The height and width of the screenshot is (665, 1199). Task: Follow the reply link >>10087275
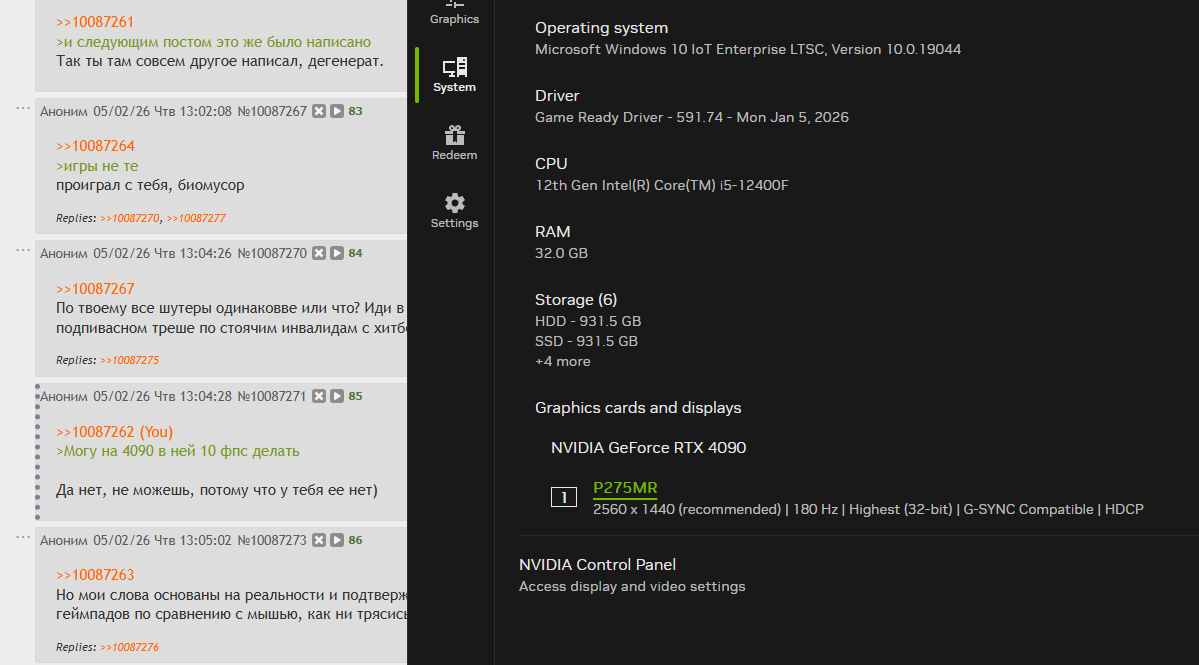129,360
